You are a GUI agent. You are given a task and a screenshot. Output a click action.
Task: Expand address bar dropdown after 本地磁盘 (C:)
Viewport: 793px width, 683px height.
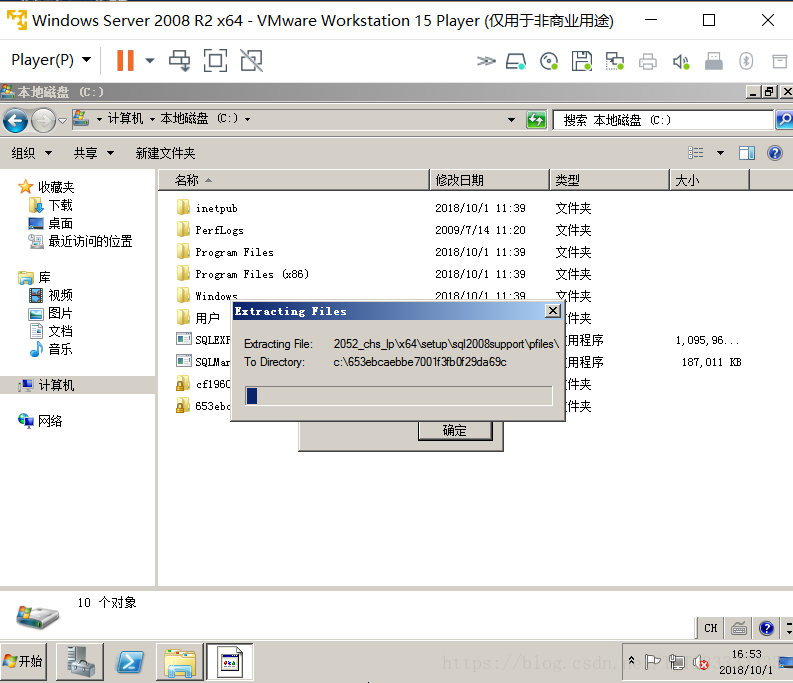248,119
